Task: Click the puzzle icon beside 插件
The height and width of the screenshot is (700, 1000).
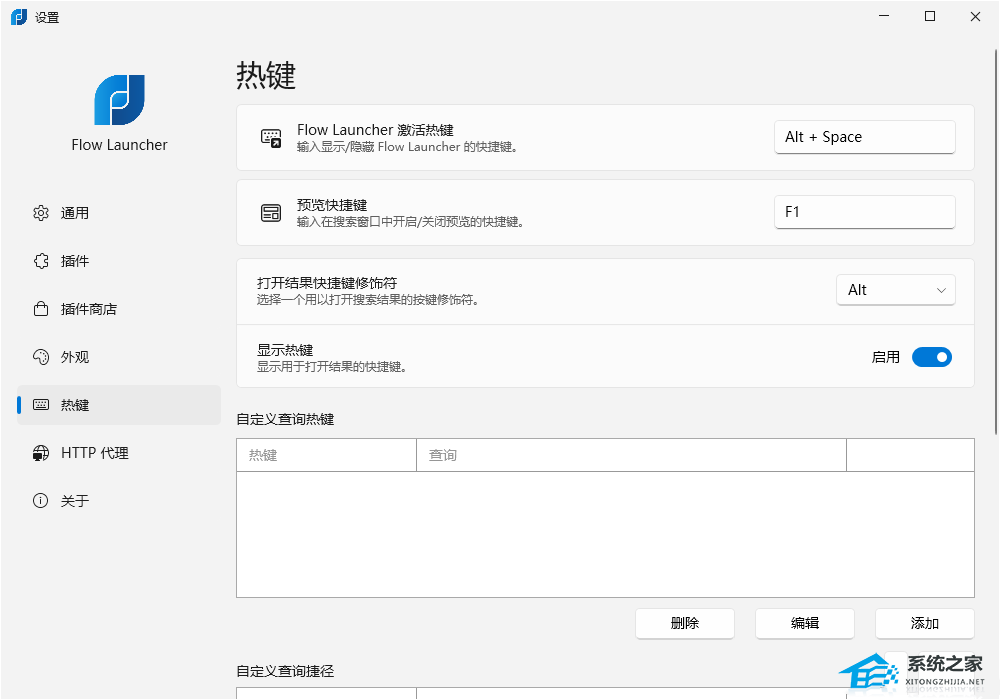Action: pyautogui.click(x=41, y=261)
